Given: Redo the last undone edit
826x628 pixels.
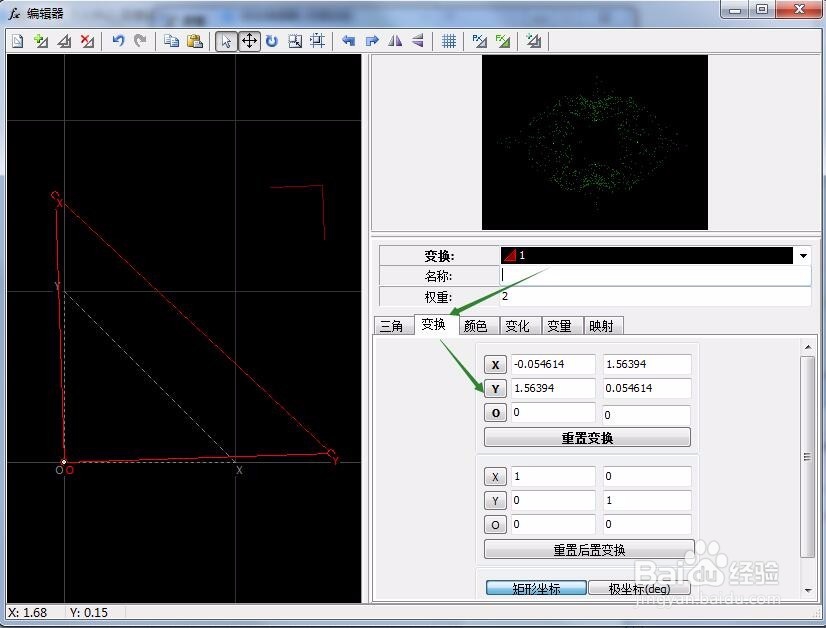Looking at the screenshot, I should point(140,41).
